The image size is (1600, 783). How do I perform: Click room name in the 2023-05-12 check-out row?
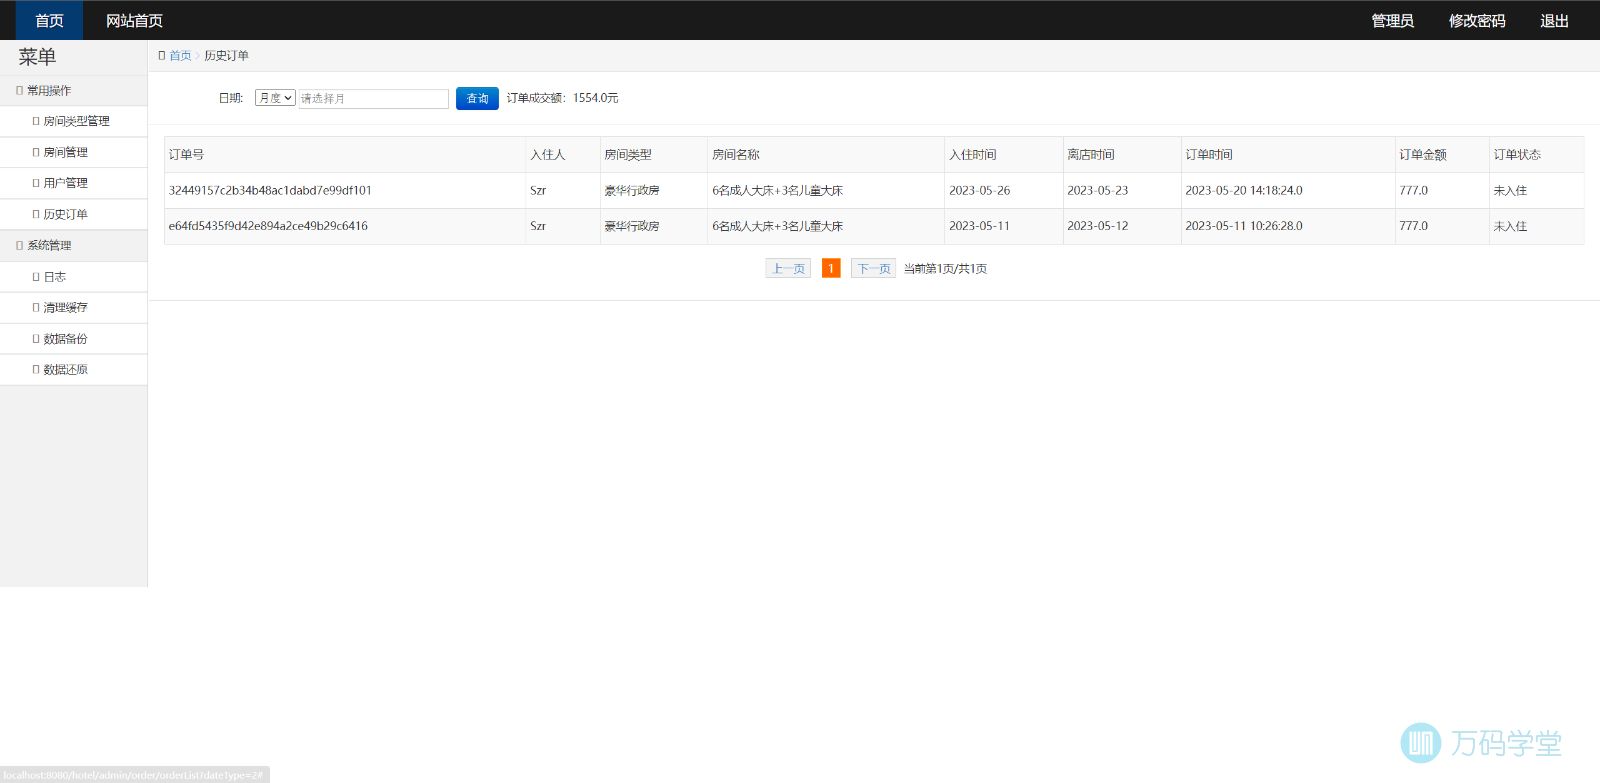coord(777,226)
